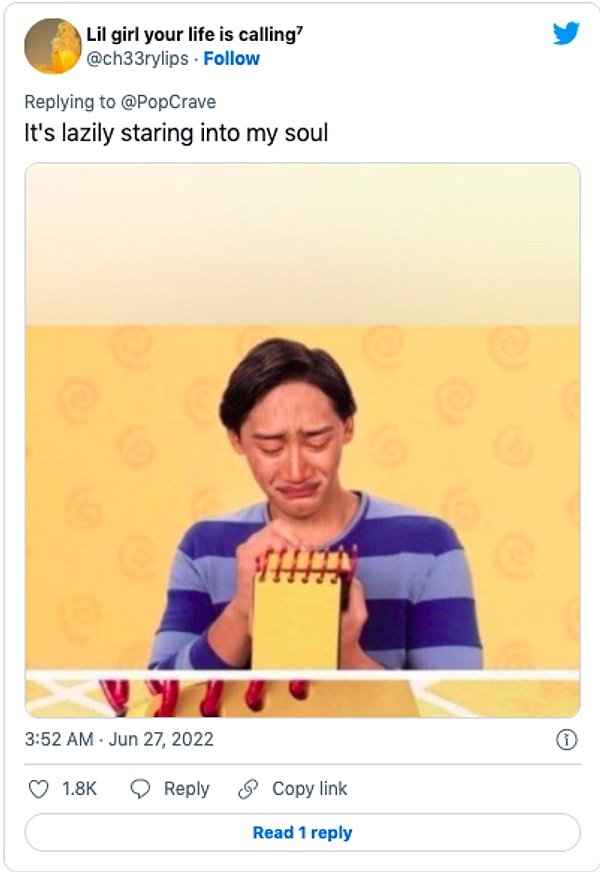Click the Jun 27, 2022 date
This screenshot has height=872, width=600.
(x=161, y=739)
